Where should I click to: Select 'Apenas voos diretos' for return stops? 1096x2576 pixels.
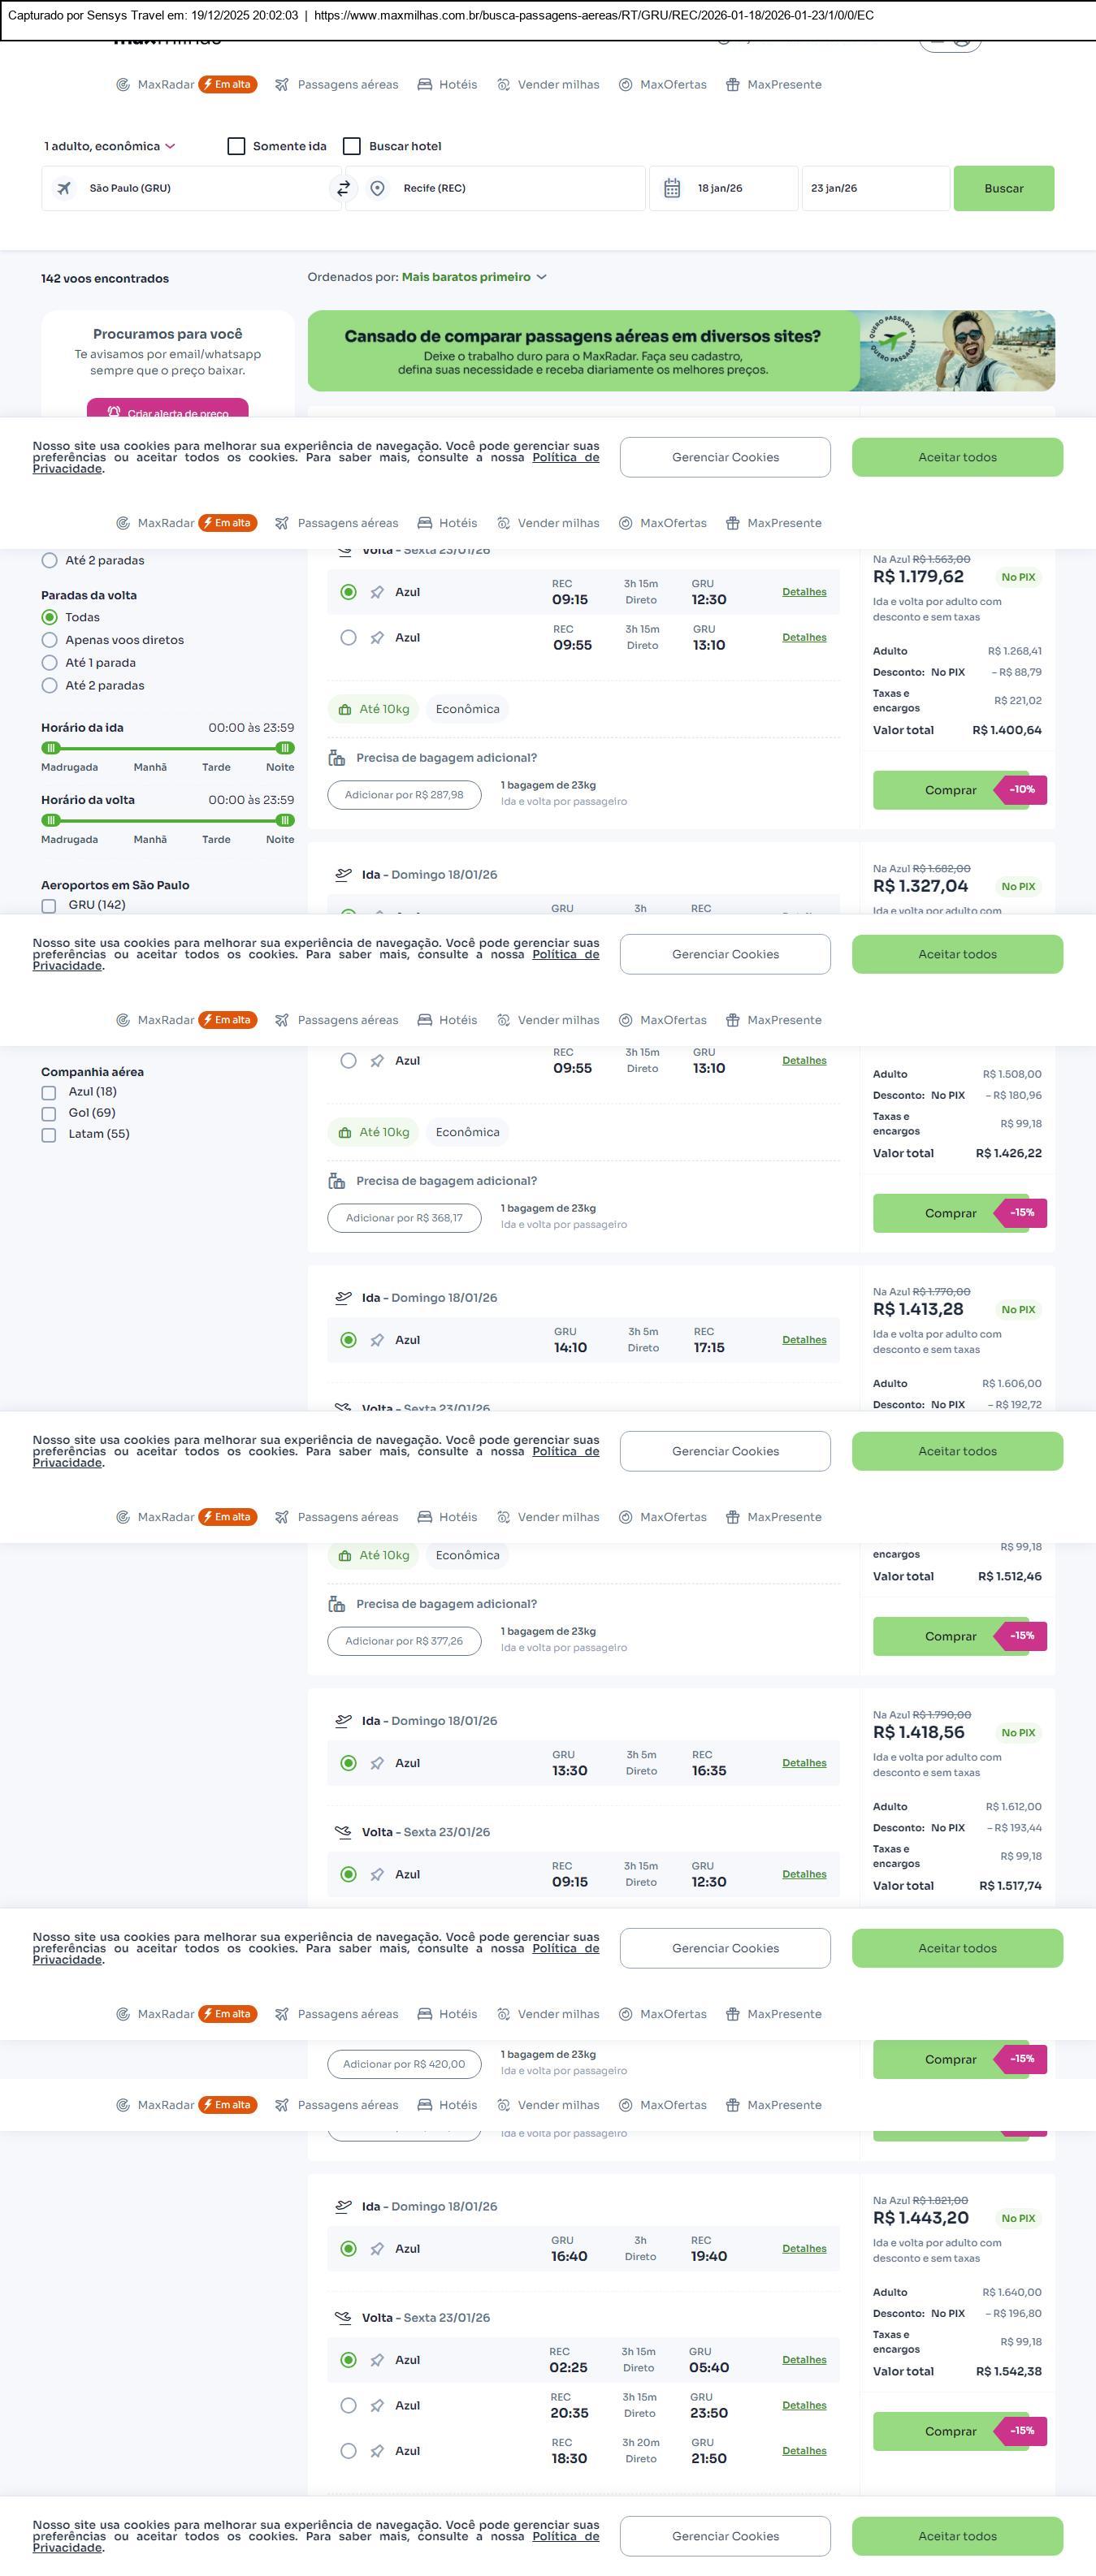tap(49, 640)
